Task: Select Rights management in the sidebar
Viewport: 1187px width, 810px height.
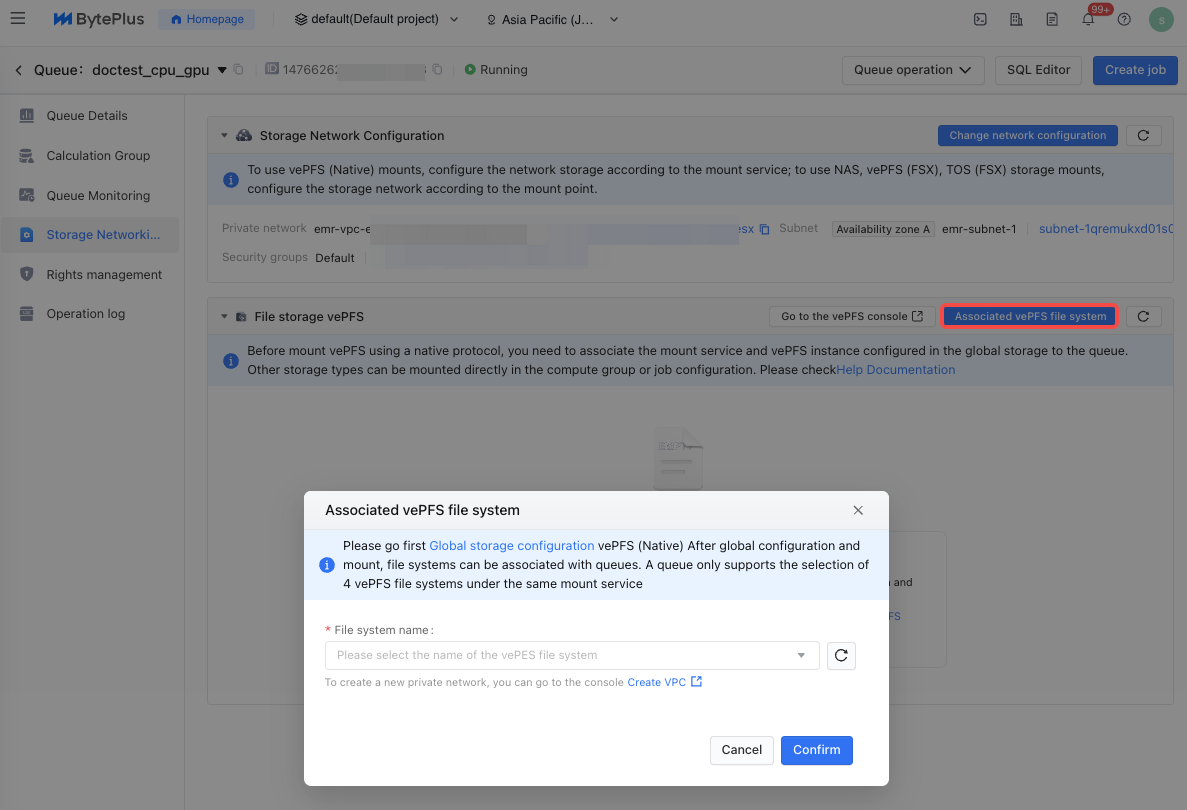Action: pyautogui.click(x=104, y=275)
